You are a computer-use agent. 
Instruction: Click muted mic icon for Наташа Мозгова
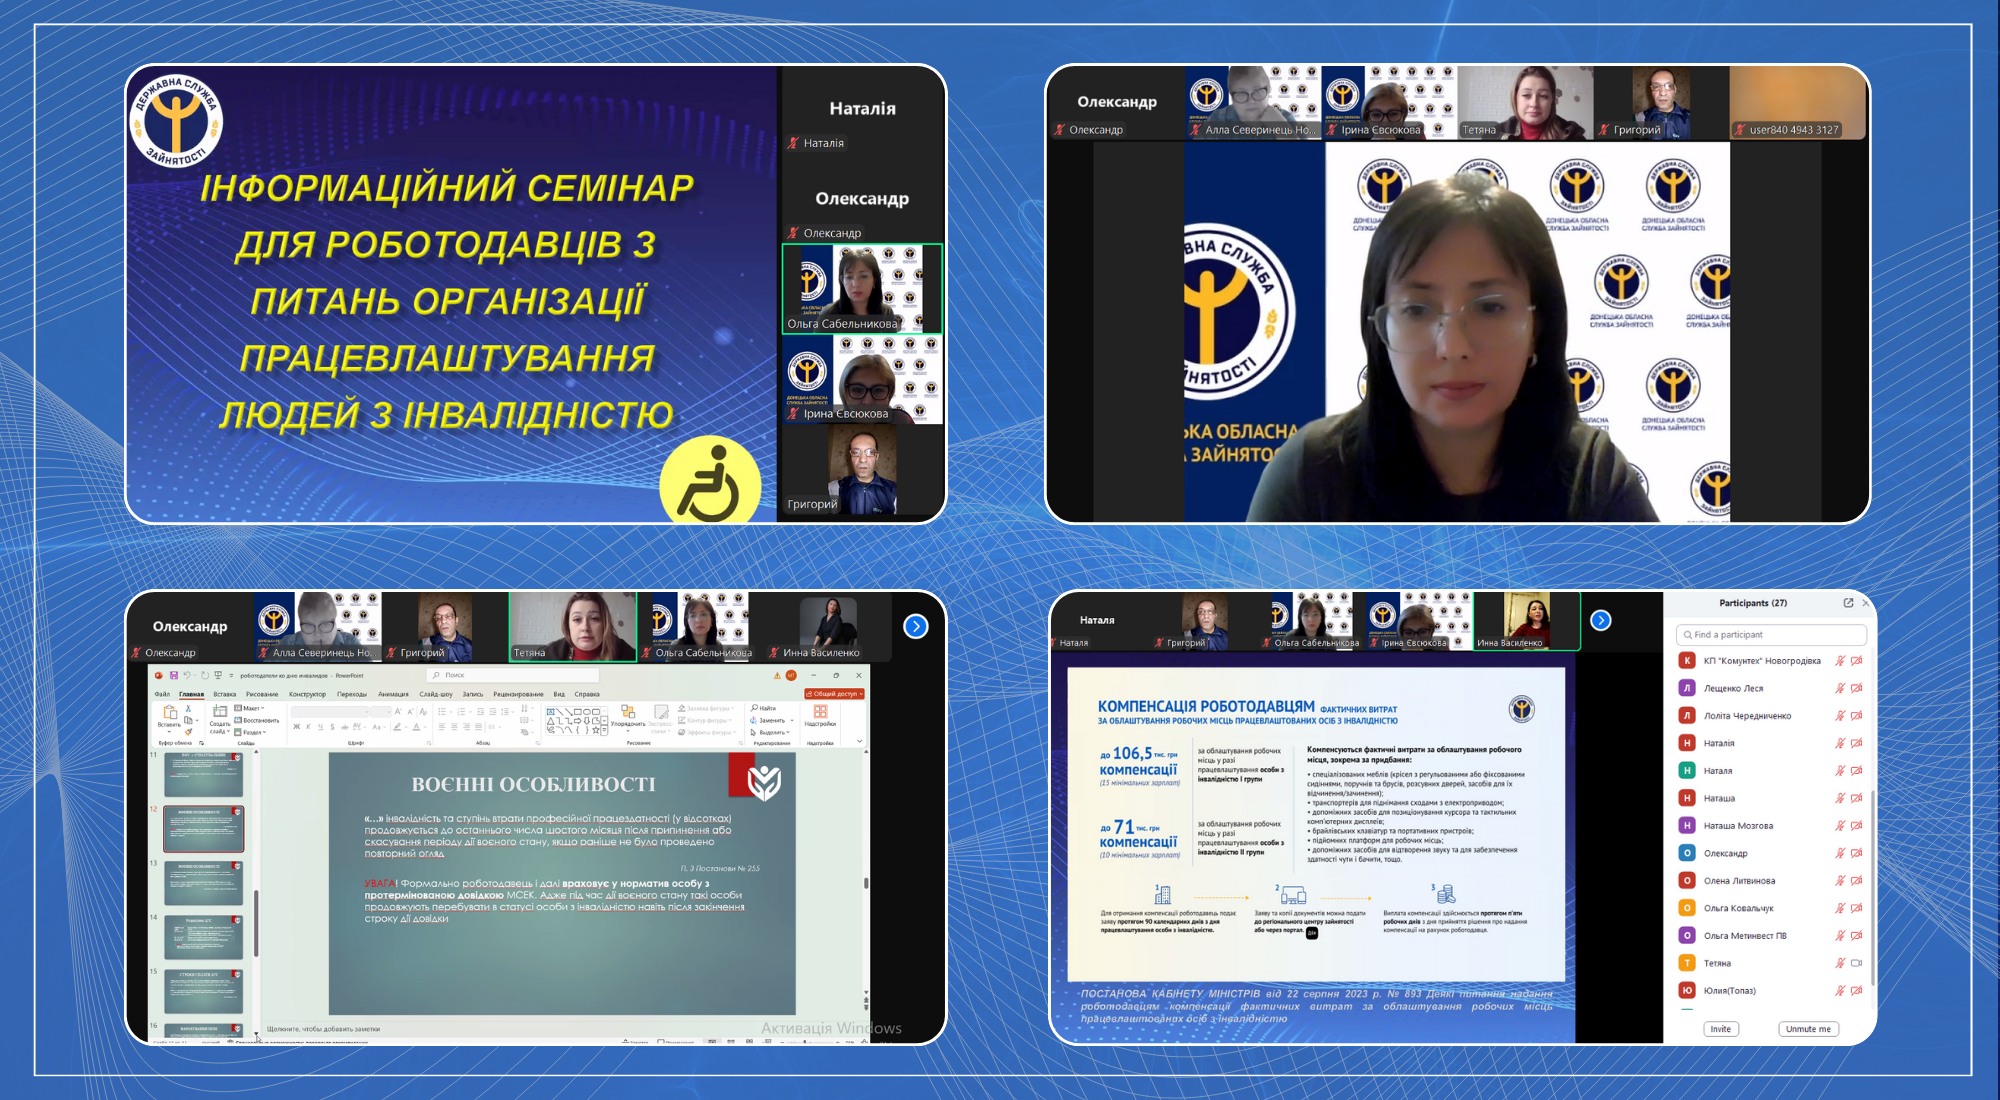1839,826
